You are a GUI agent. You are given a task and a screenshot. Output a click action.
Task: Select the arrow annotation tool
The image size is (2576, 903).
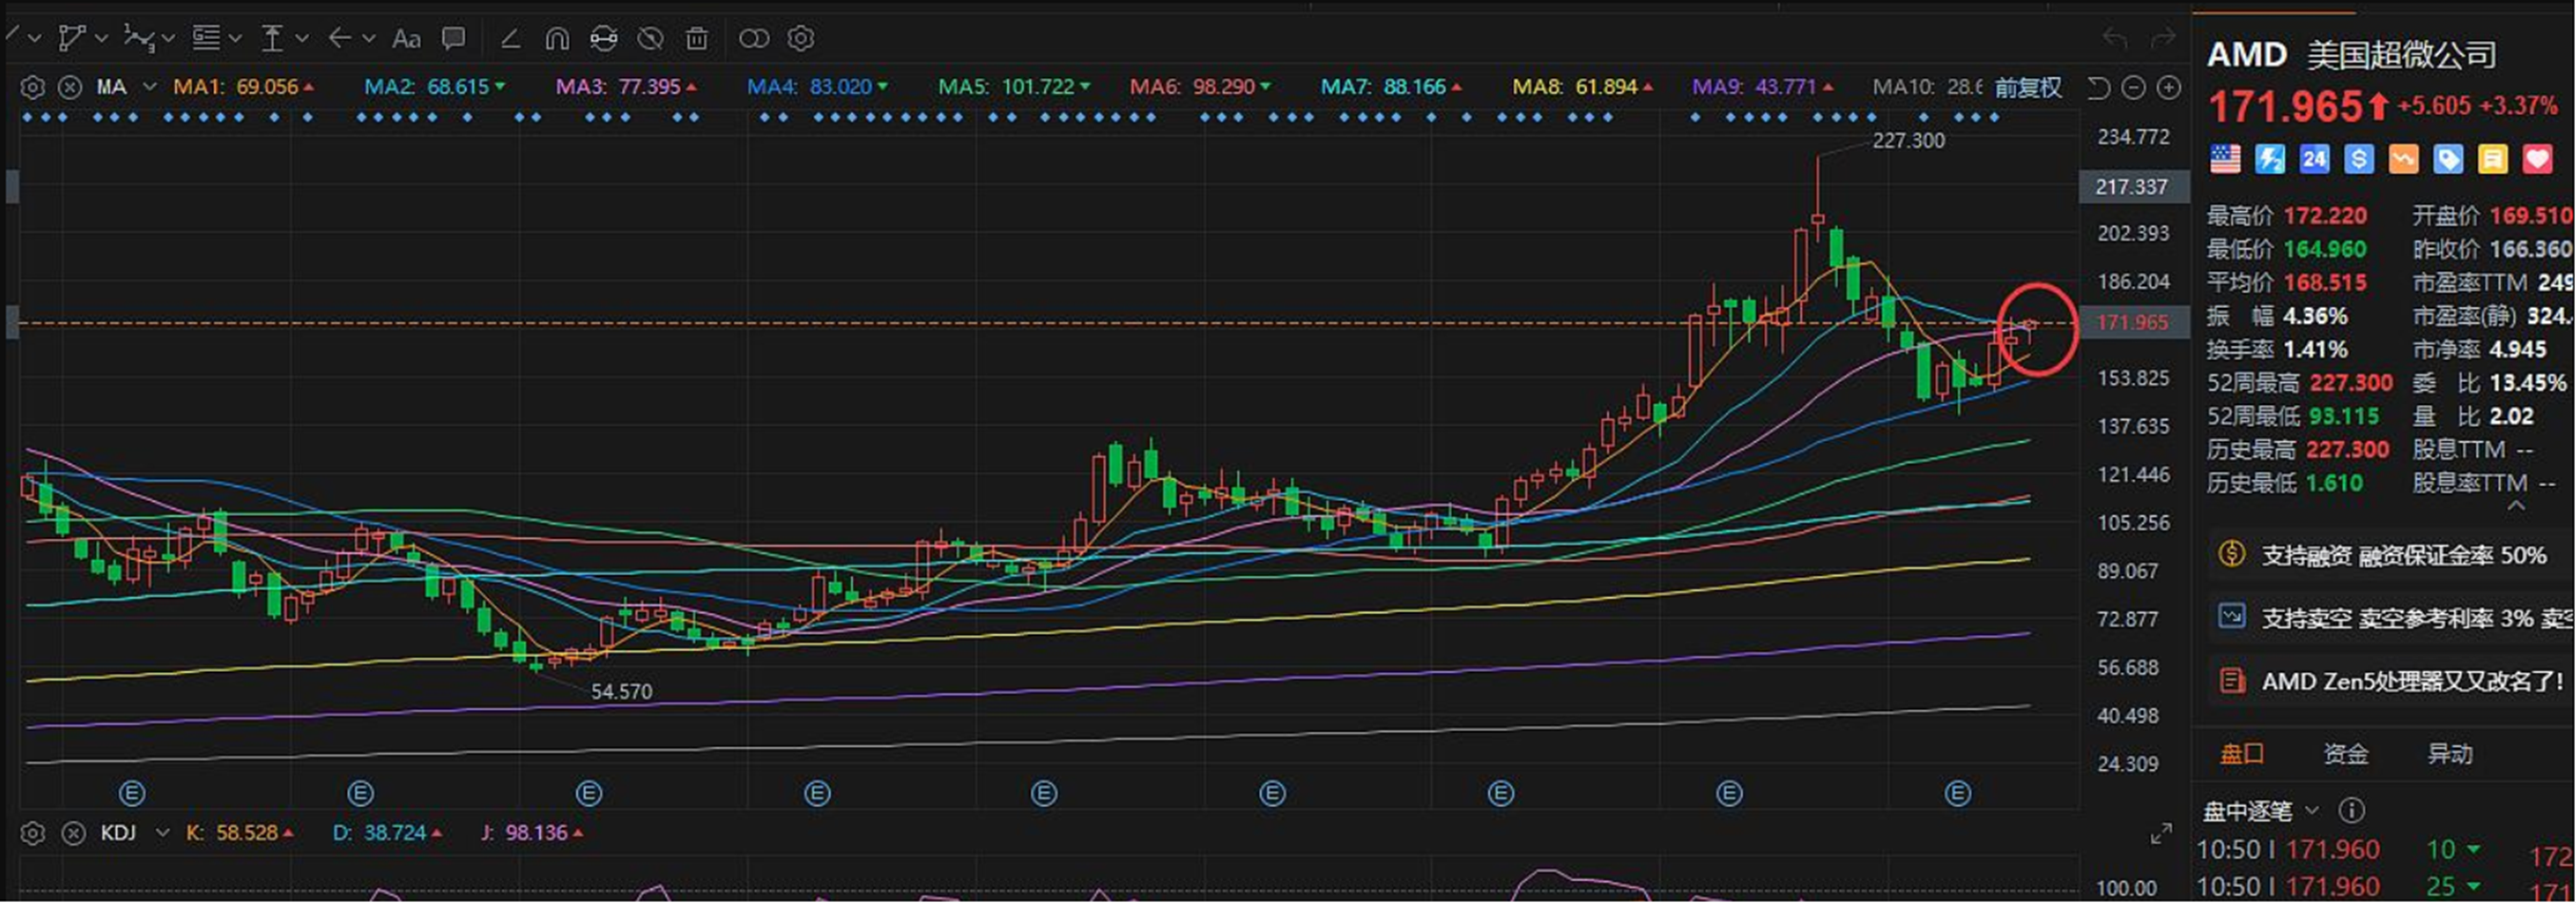[340, 39]
